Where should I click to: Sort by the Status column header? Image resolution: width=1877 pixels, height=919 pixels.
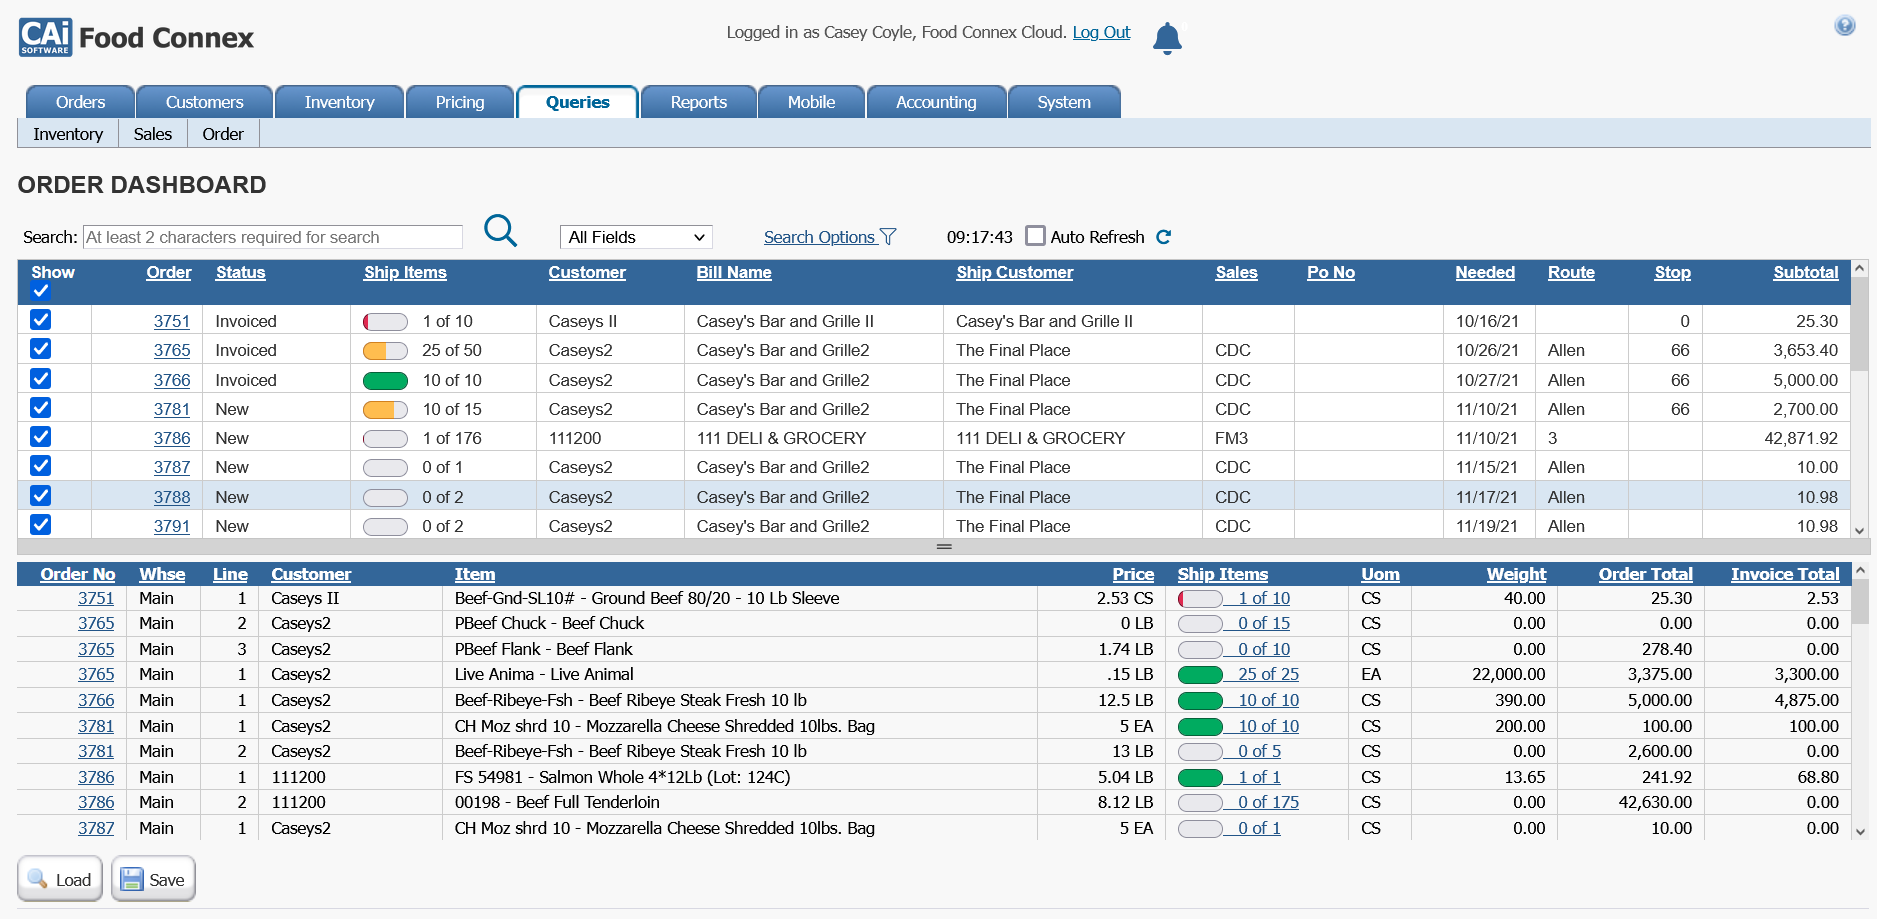click(241, 272)
